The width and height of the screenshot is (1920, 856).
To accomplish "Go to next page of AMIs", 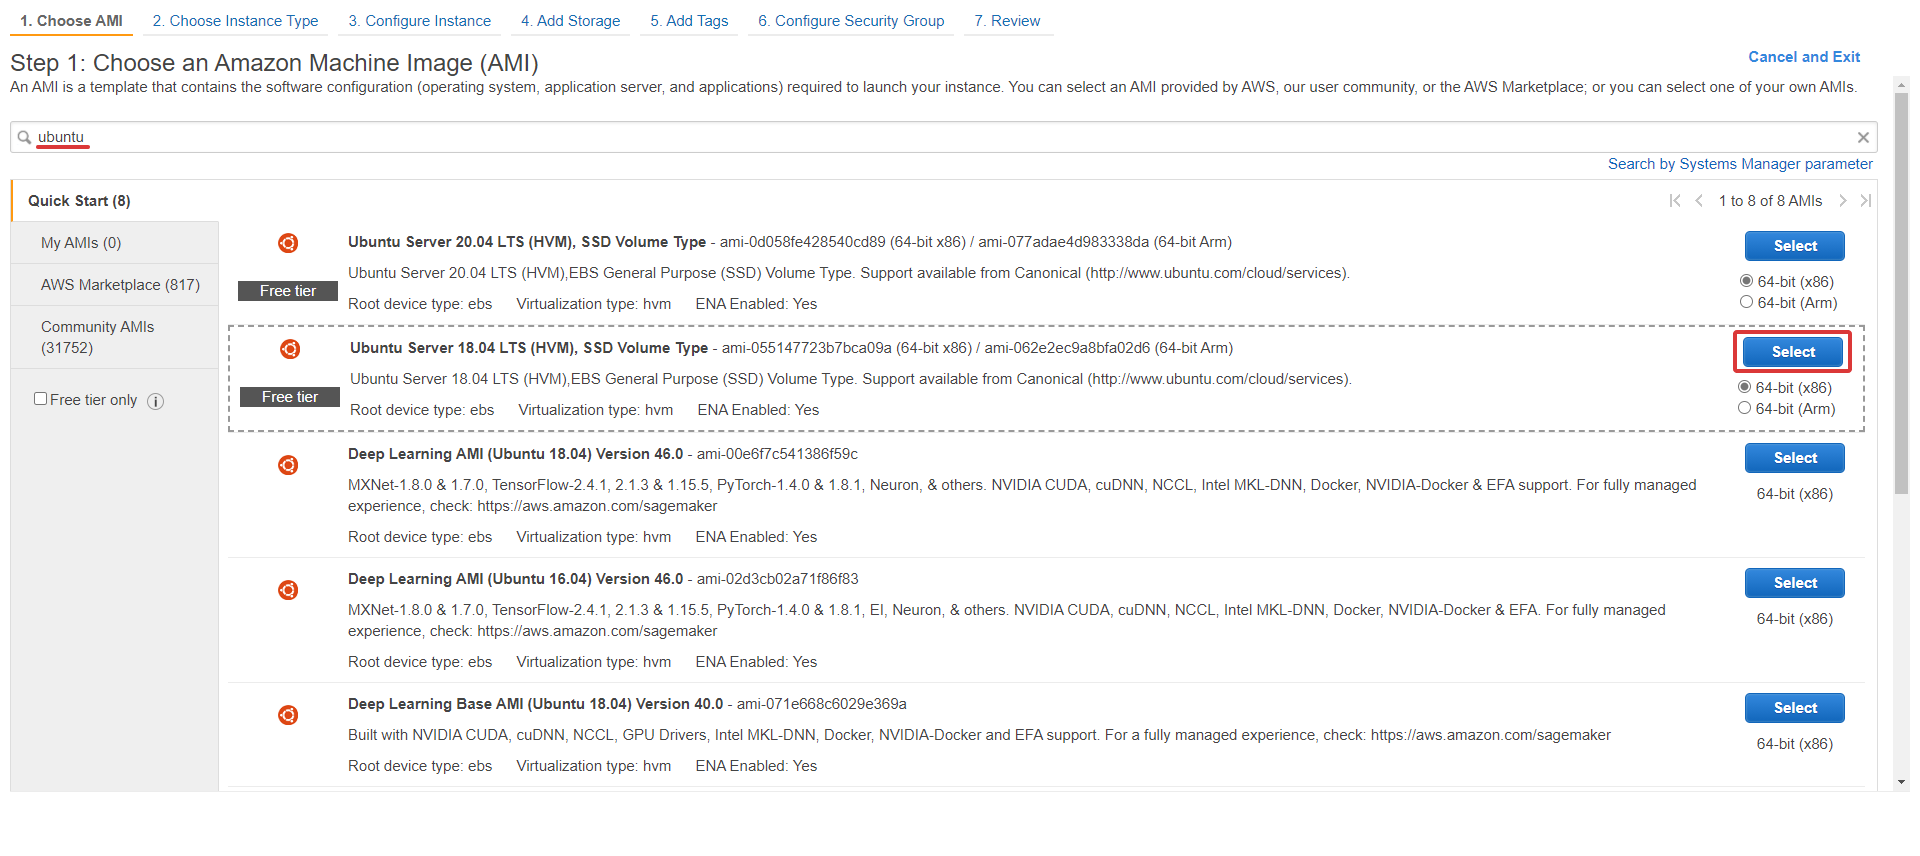I will click(x=1843, y=201).
